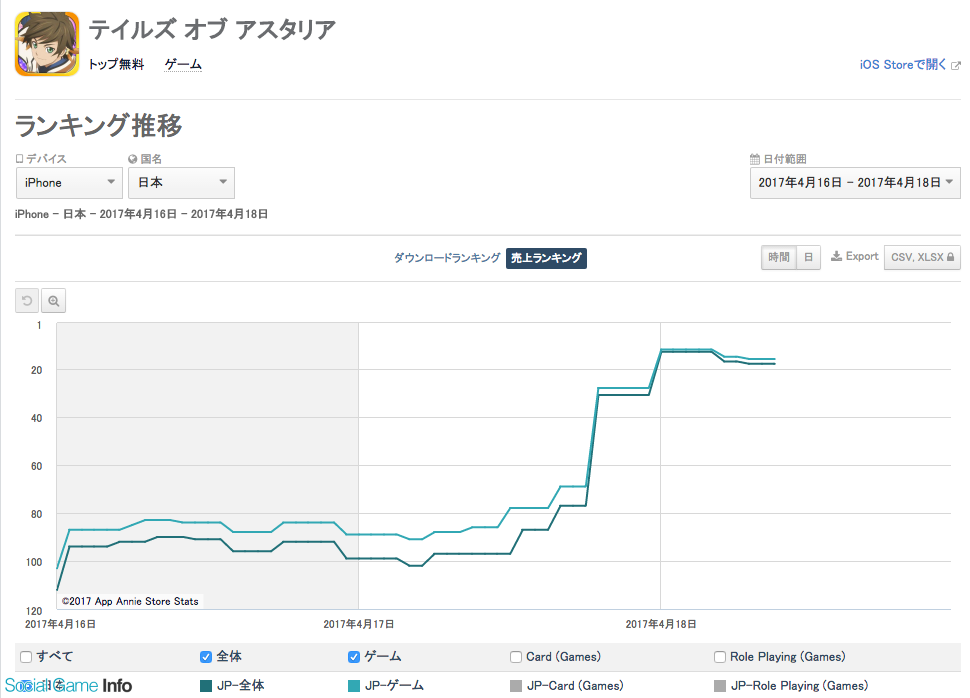970x698 pixels.
Task: Click the JP-ゲーム light teal legend swatch
Action: (x=354, y=686)
